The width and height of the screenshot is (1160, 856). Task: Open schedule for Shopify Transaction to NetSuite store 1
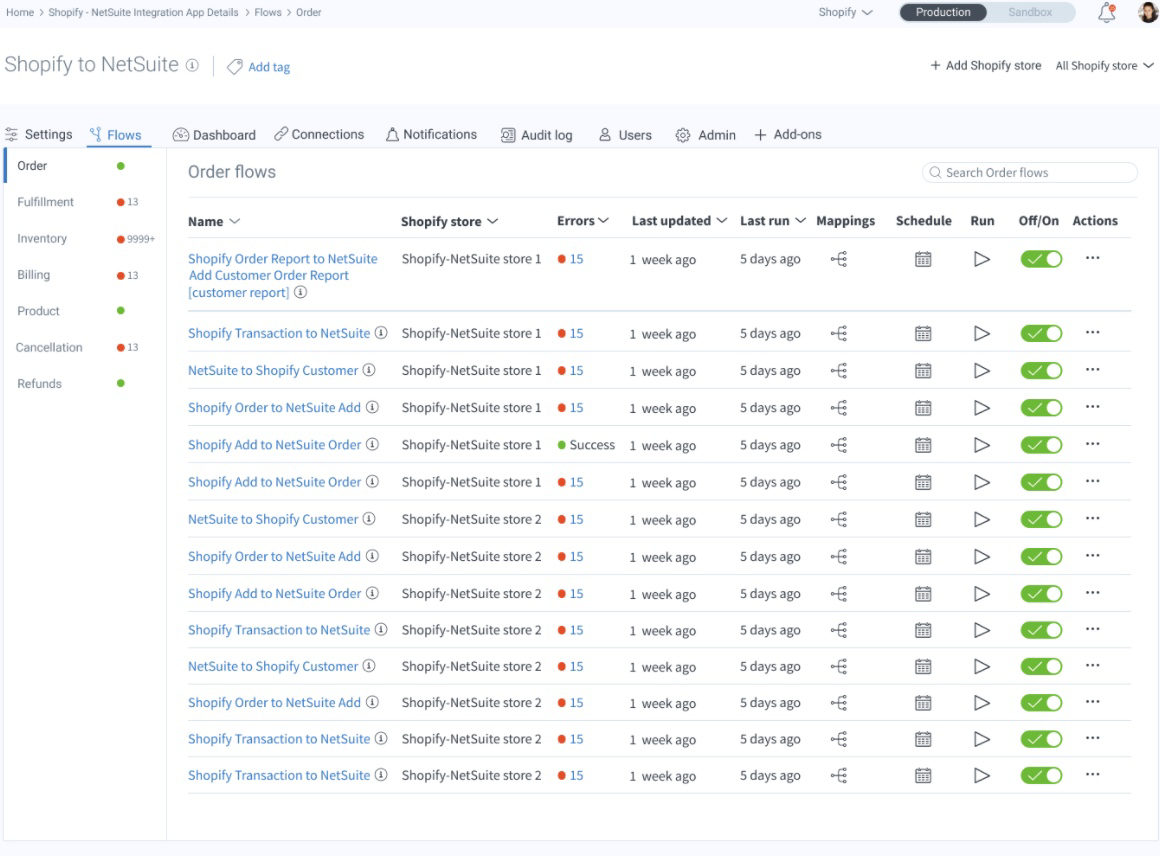click(x=923, y=334)
